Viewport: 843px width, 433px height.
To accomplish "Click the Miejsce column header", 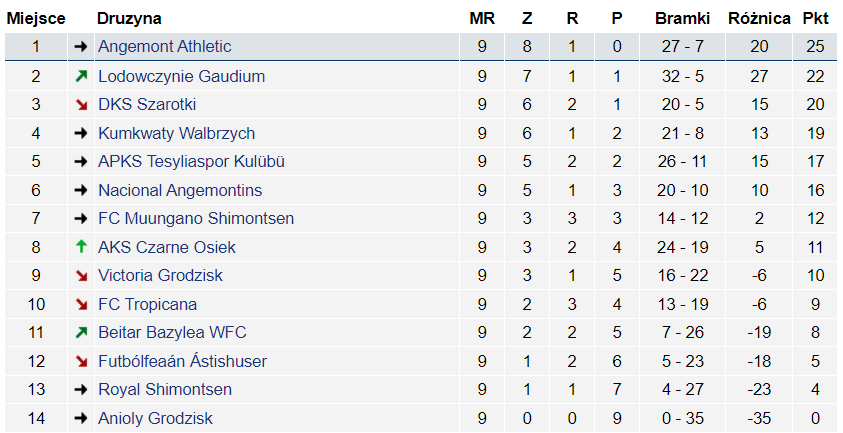I will pos(36,18).
